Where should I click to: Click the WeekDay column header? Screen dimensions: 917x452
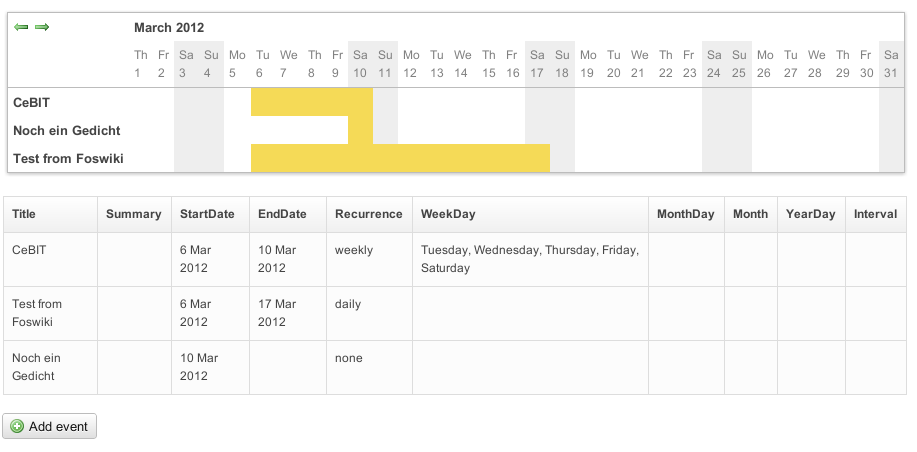point(448,214)
